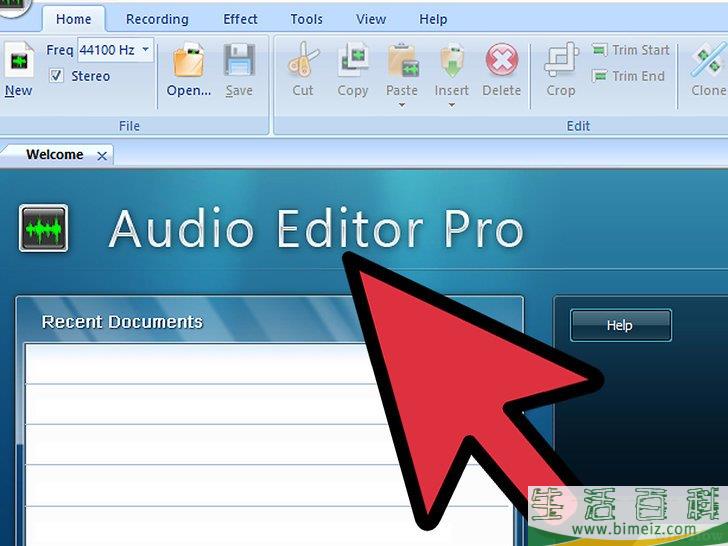Toggle the Stereo checkbox
The width and height of the screenshot is (728, 546).
click(56, 76)
